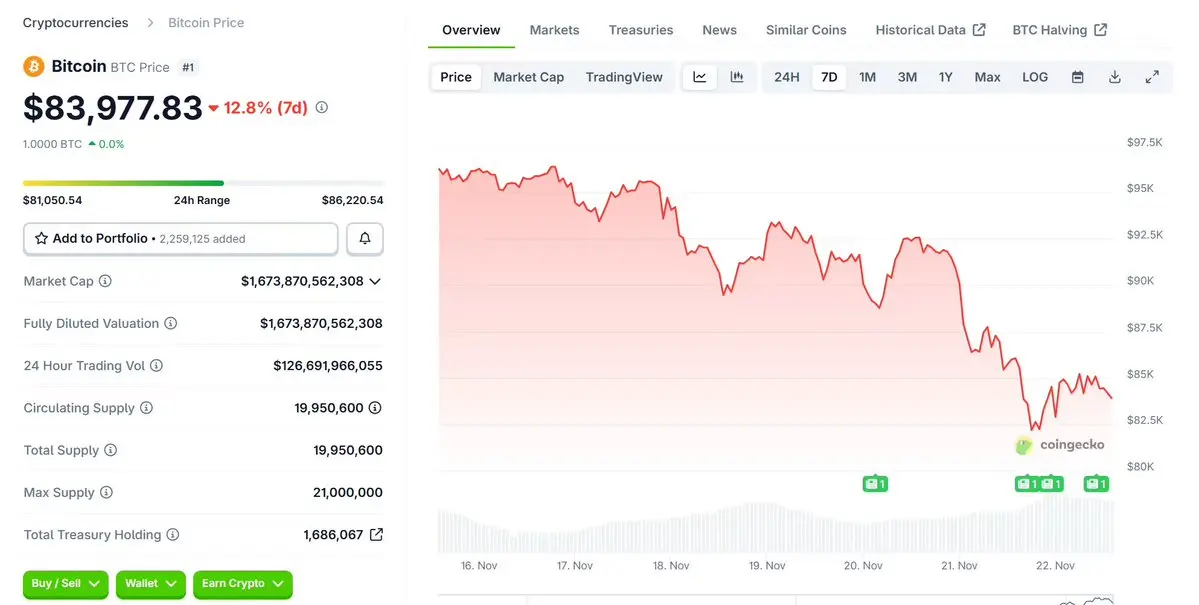Open Total Treasury Holding external link icon
The image size is (1199, 605).
click(x=376, y=535)
